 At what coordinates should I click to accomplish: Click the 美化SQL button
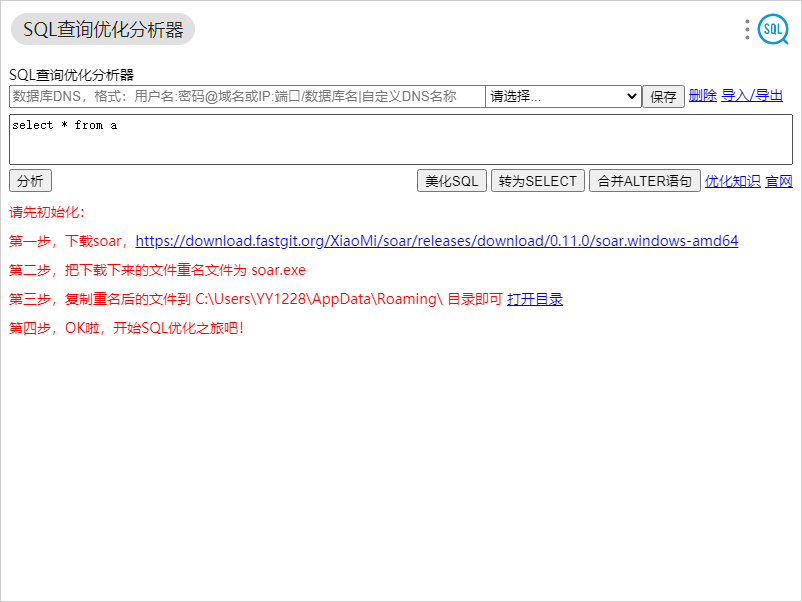pos(452,181)
